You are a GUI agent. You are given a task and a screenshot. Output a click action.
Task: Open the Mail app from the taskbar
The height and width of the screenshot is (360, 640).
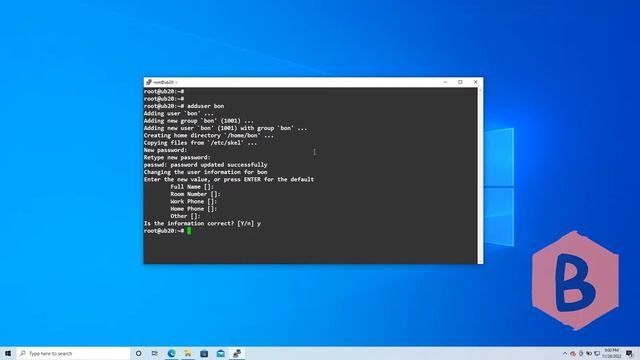pyautogui.click(x=220, y=353)
